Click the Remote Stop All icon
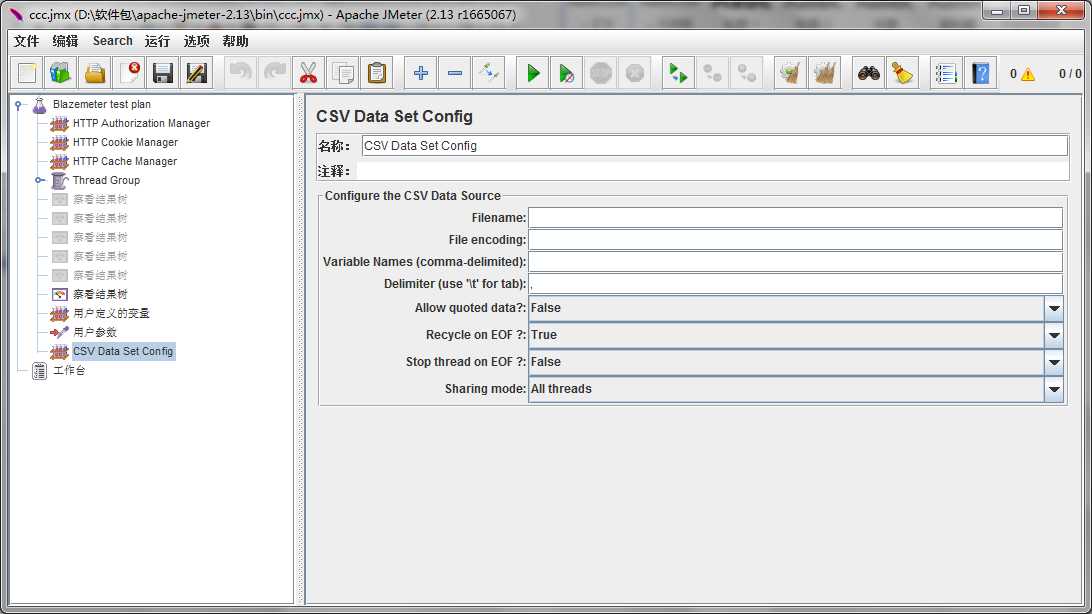1092x614 pixels. pyautogui.click(x=712, y=73)
